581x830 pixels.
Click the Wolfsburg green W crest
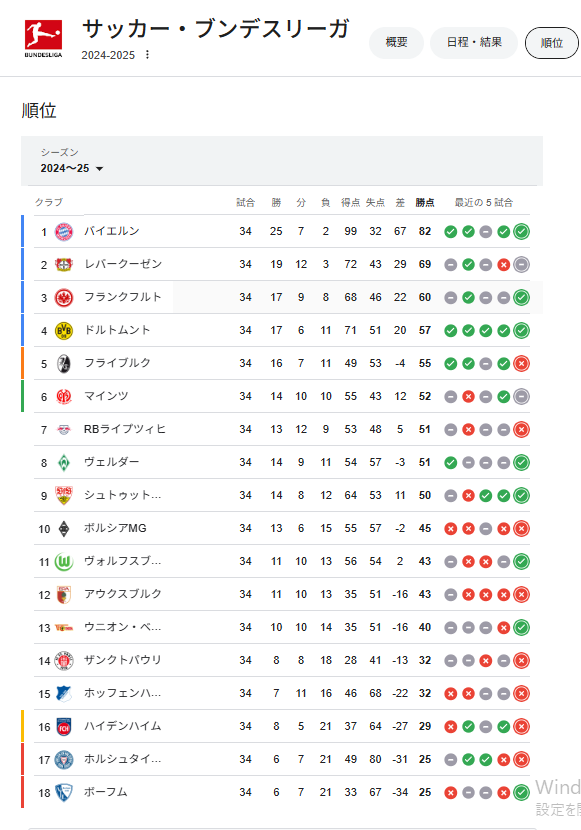click(64, 562)
